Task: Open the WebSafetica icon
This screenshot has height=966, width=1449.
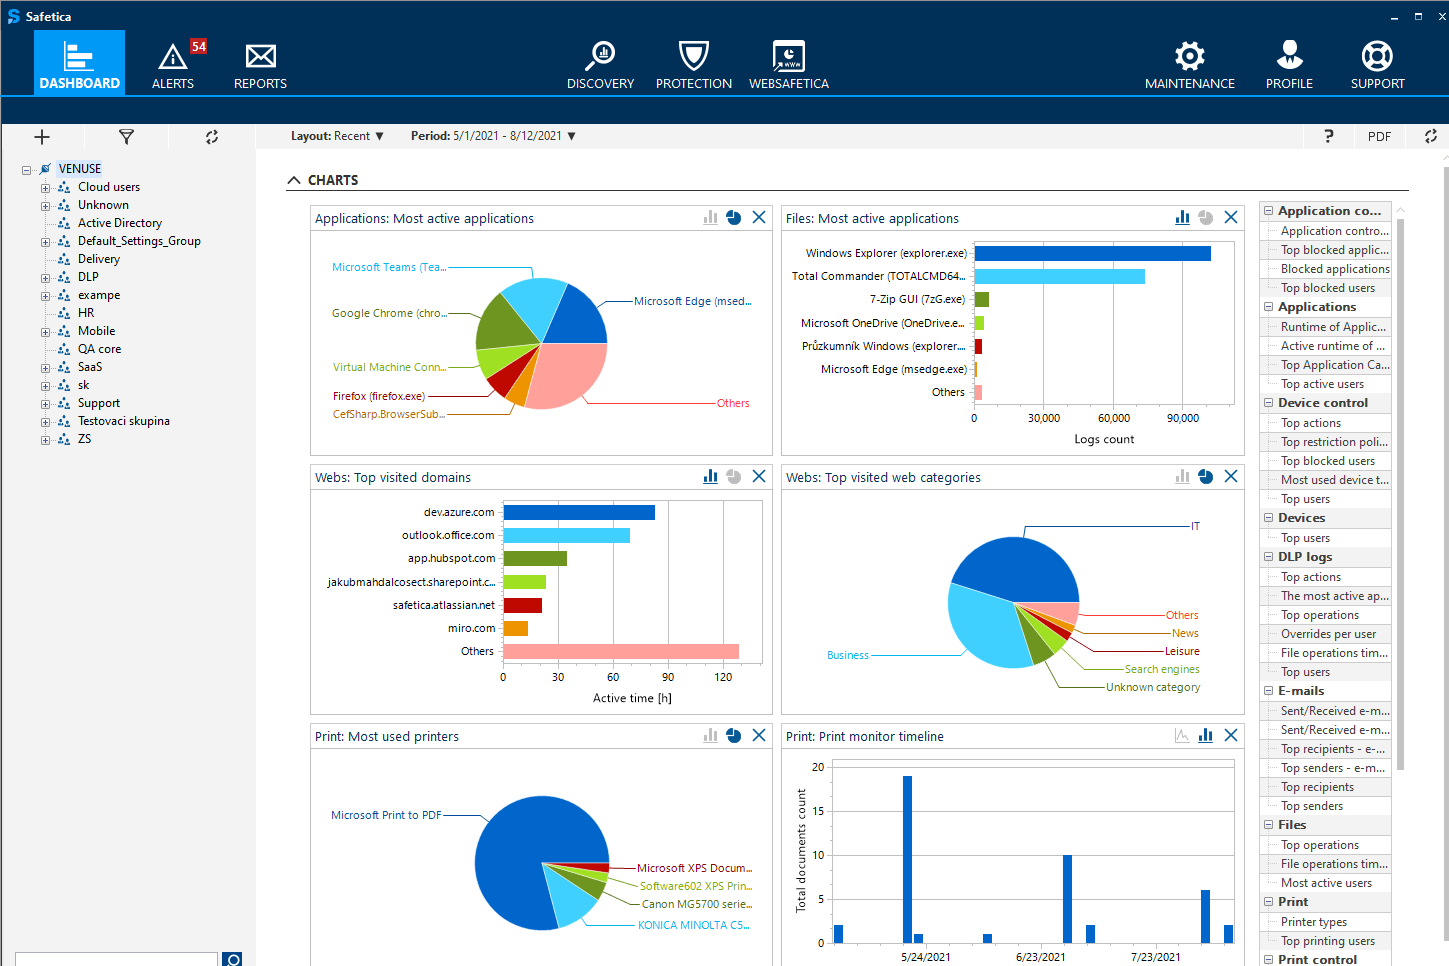Action: coord(789,56)
